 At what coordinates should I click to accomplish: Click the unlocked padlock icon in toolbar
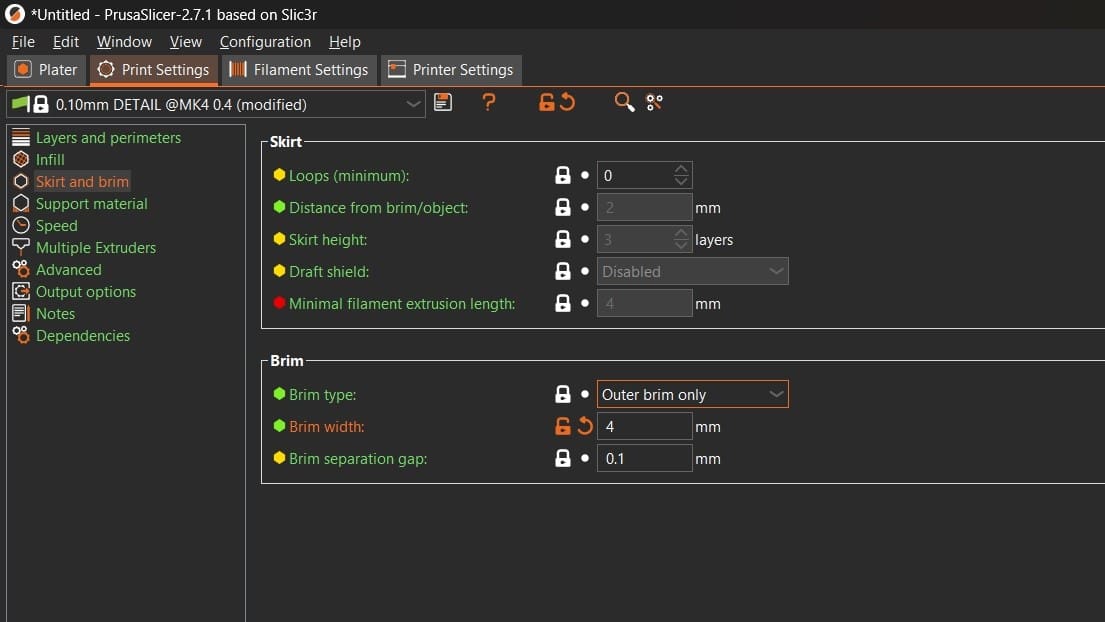546,102
